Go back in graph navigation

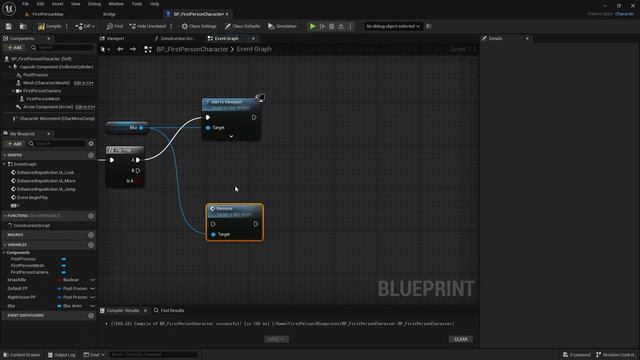120,49
